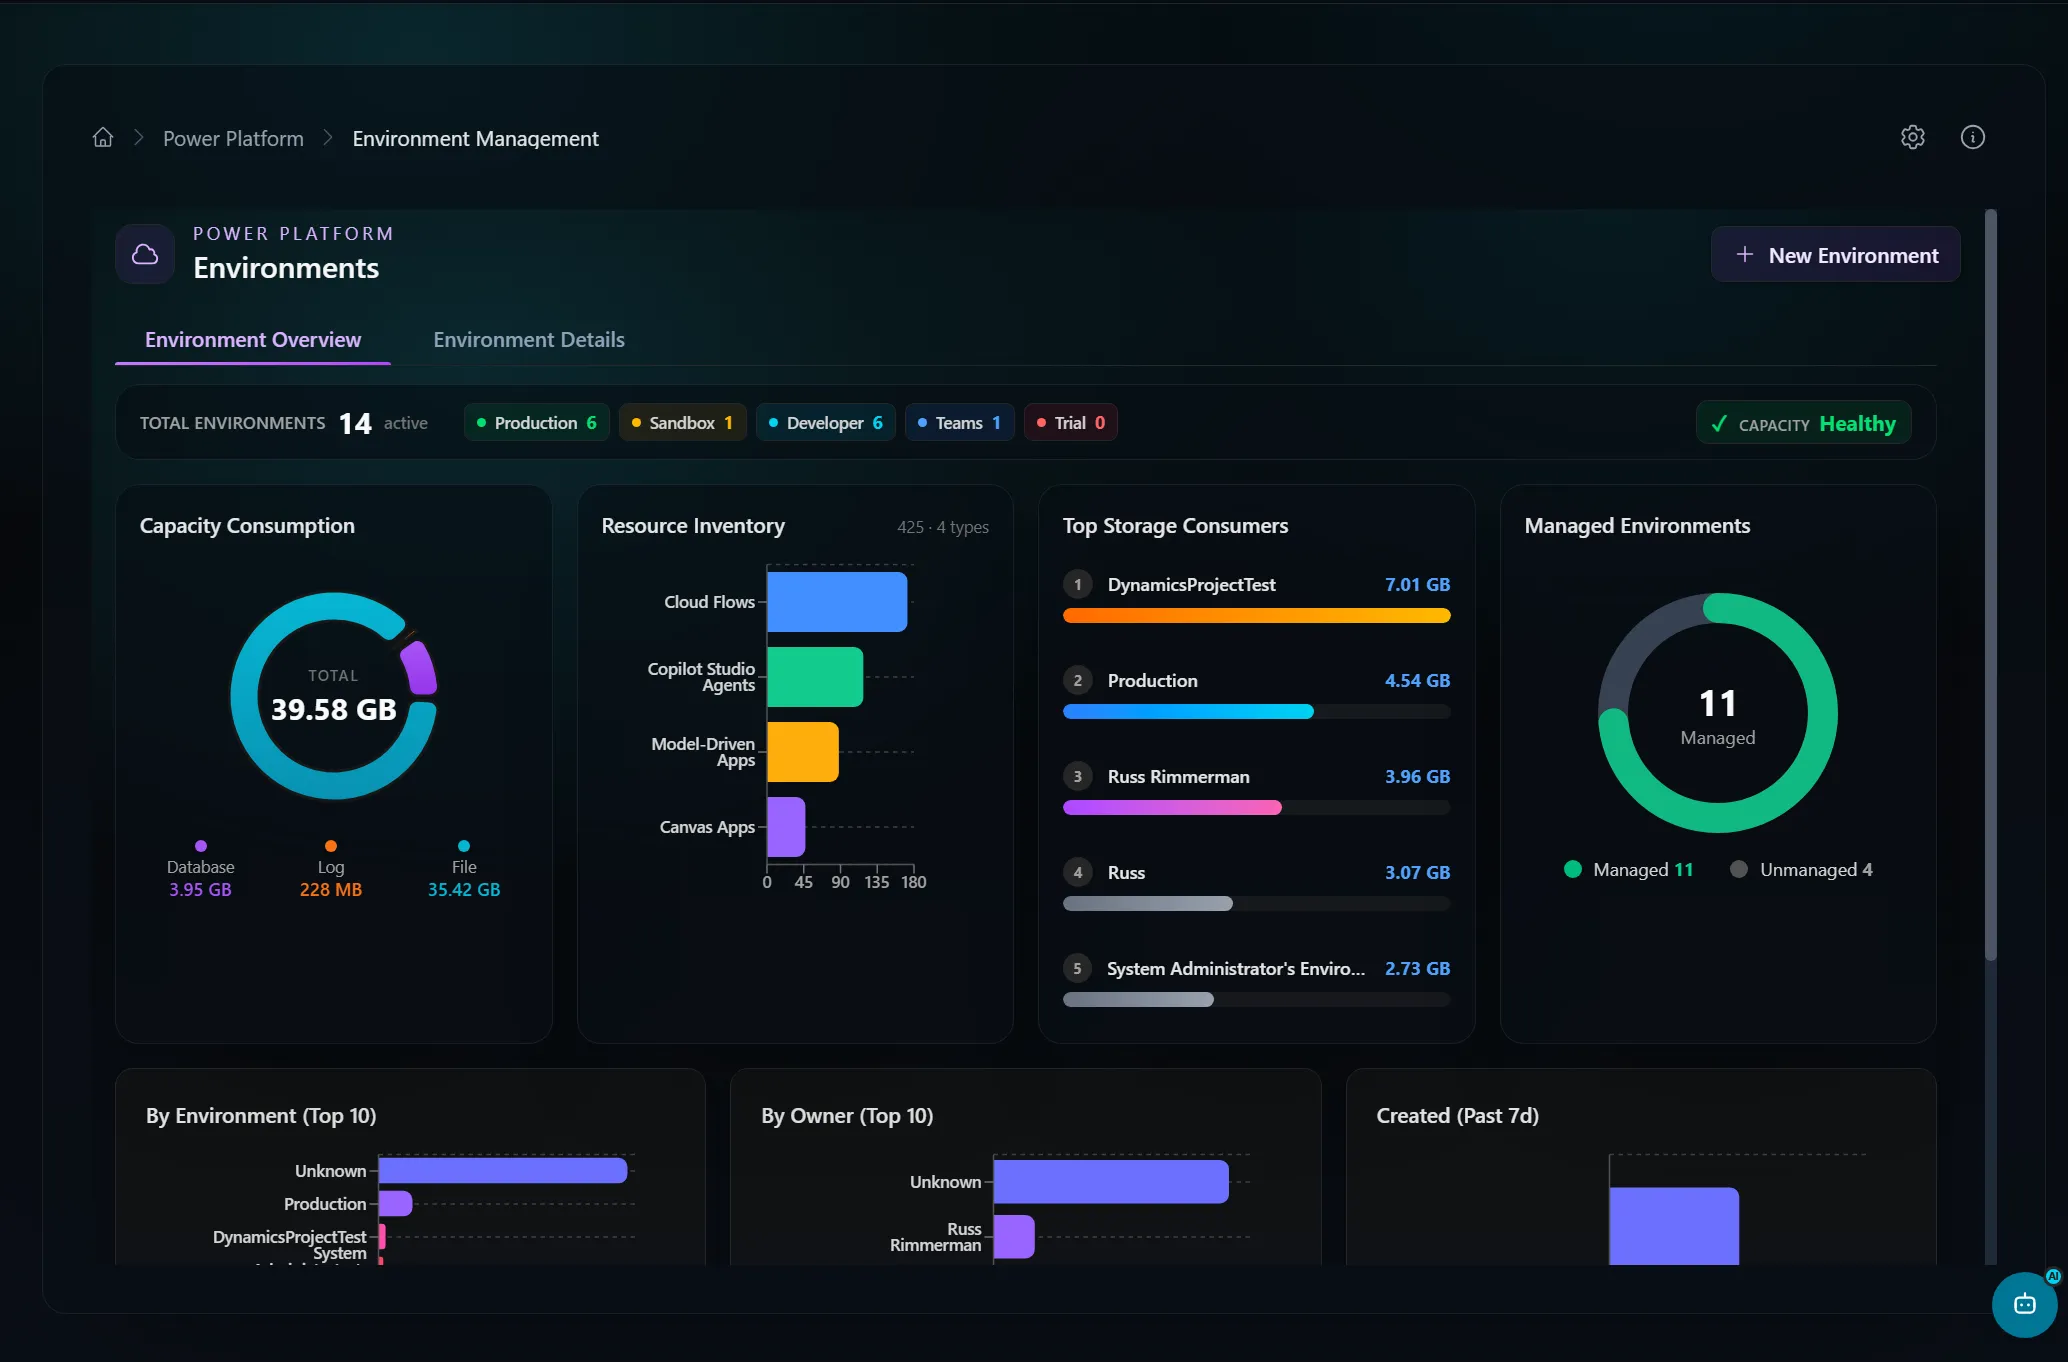Click Russ Rimmerman bar in By Owner
The height and width of the screenshot is (1362, 2068).
pos(1014,1237)
